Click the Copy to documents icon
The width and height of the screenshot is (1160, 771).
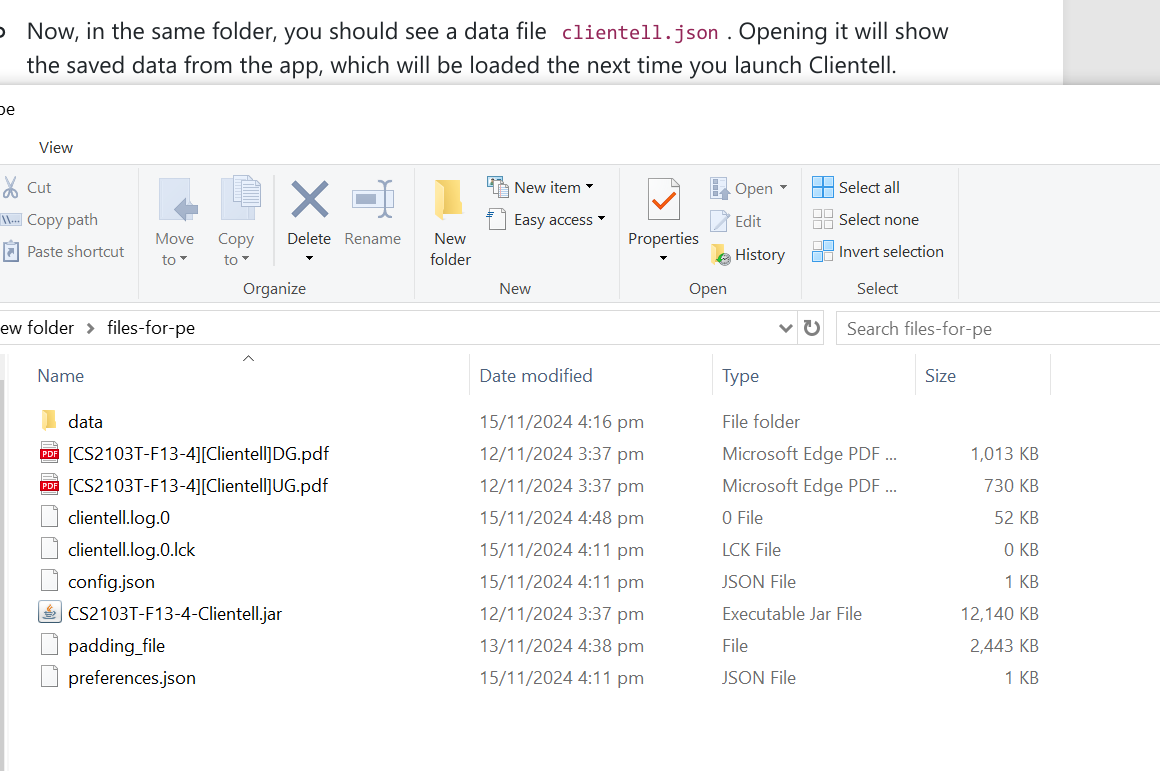[x=240, y=198]
